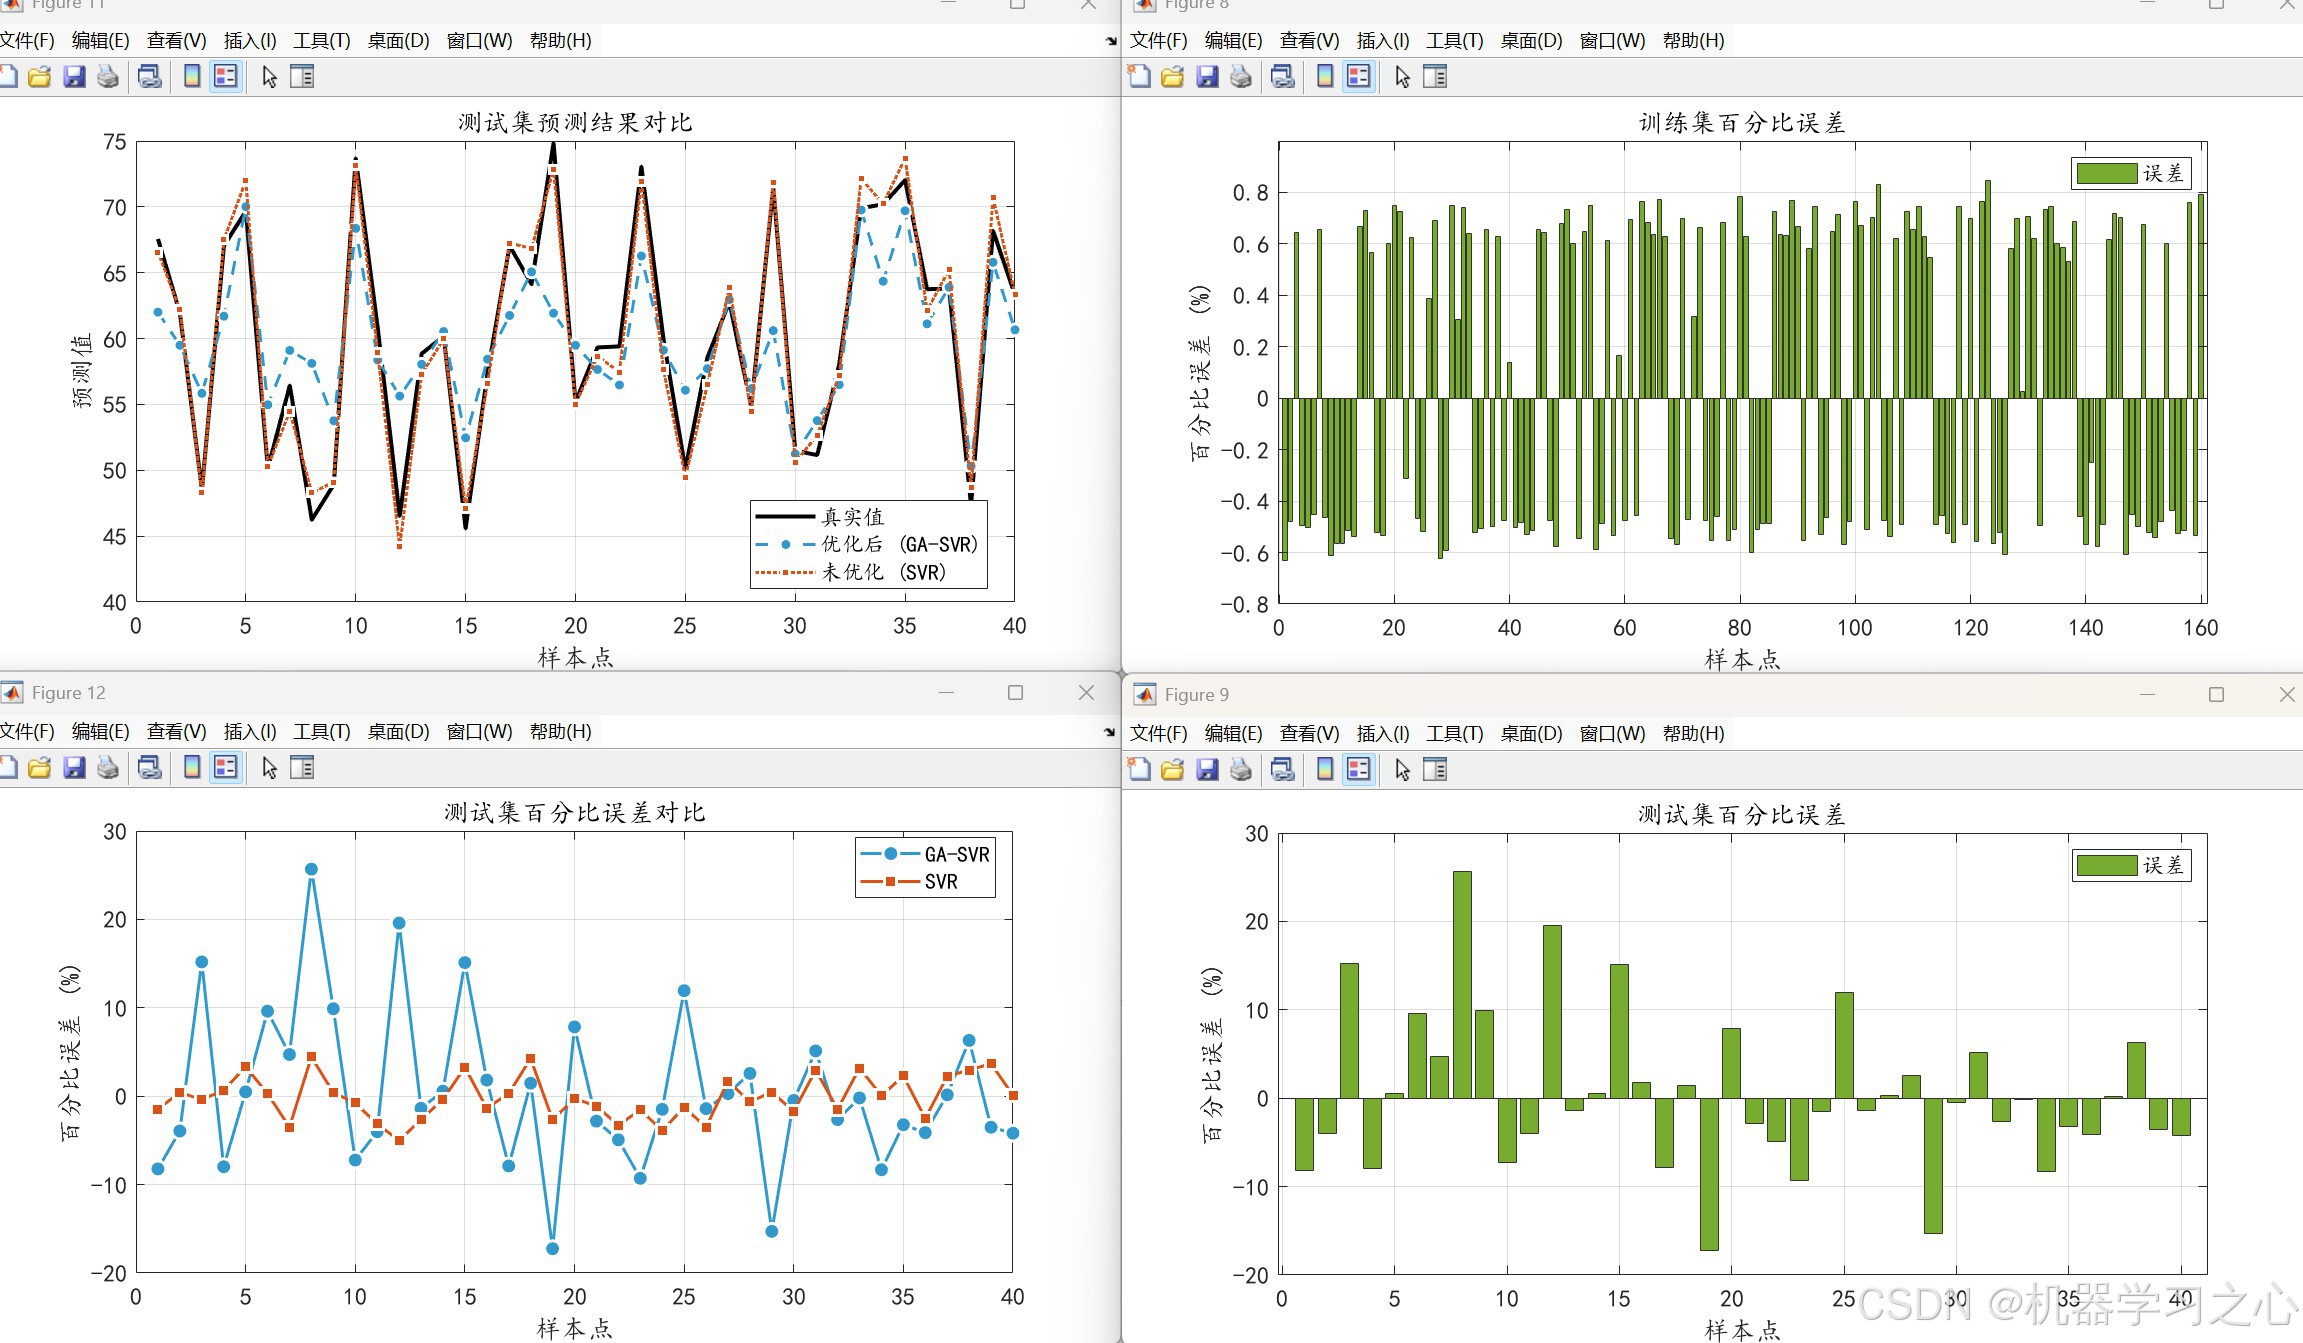Open file icon in Figure 9 toolbar
The image size is (2303, 1343).
tap(1173, 769)
